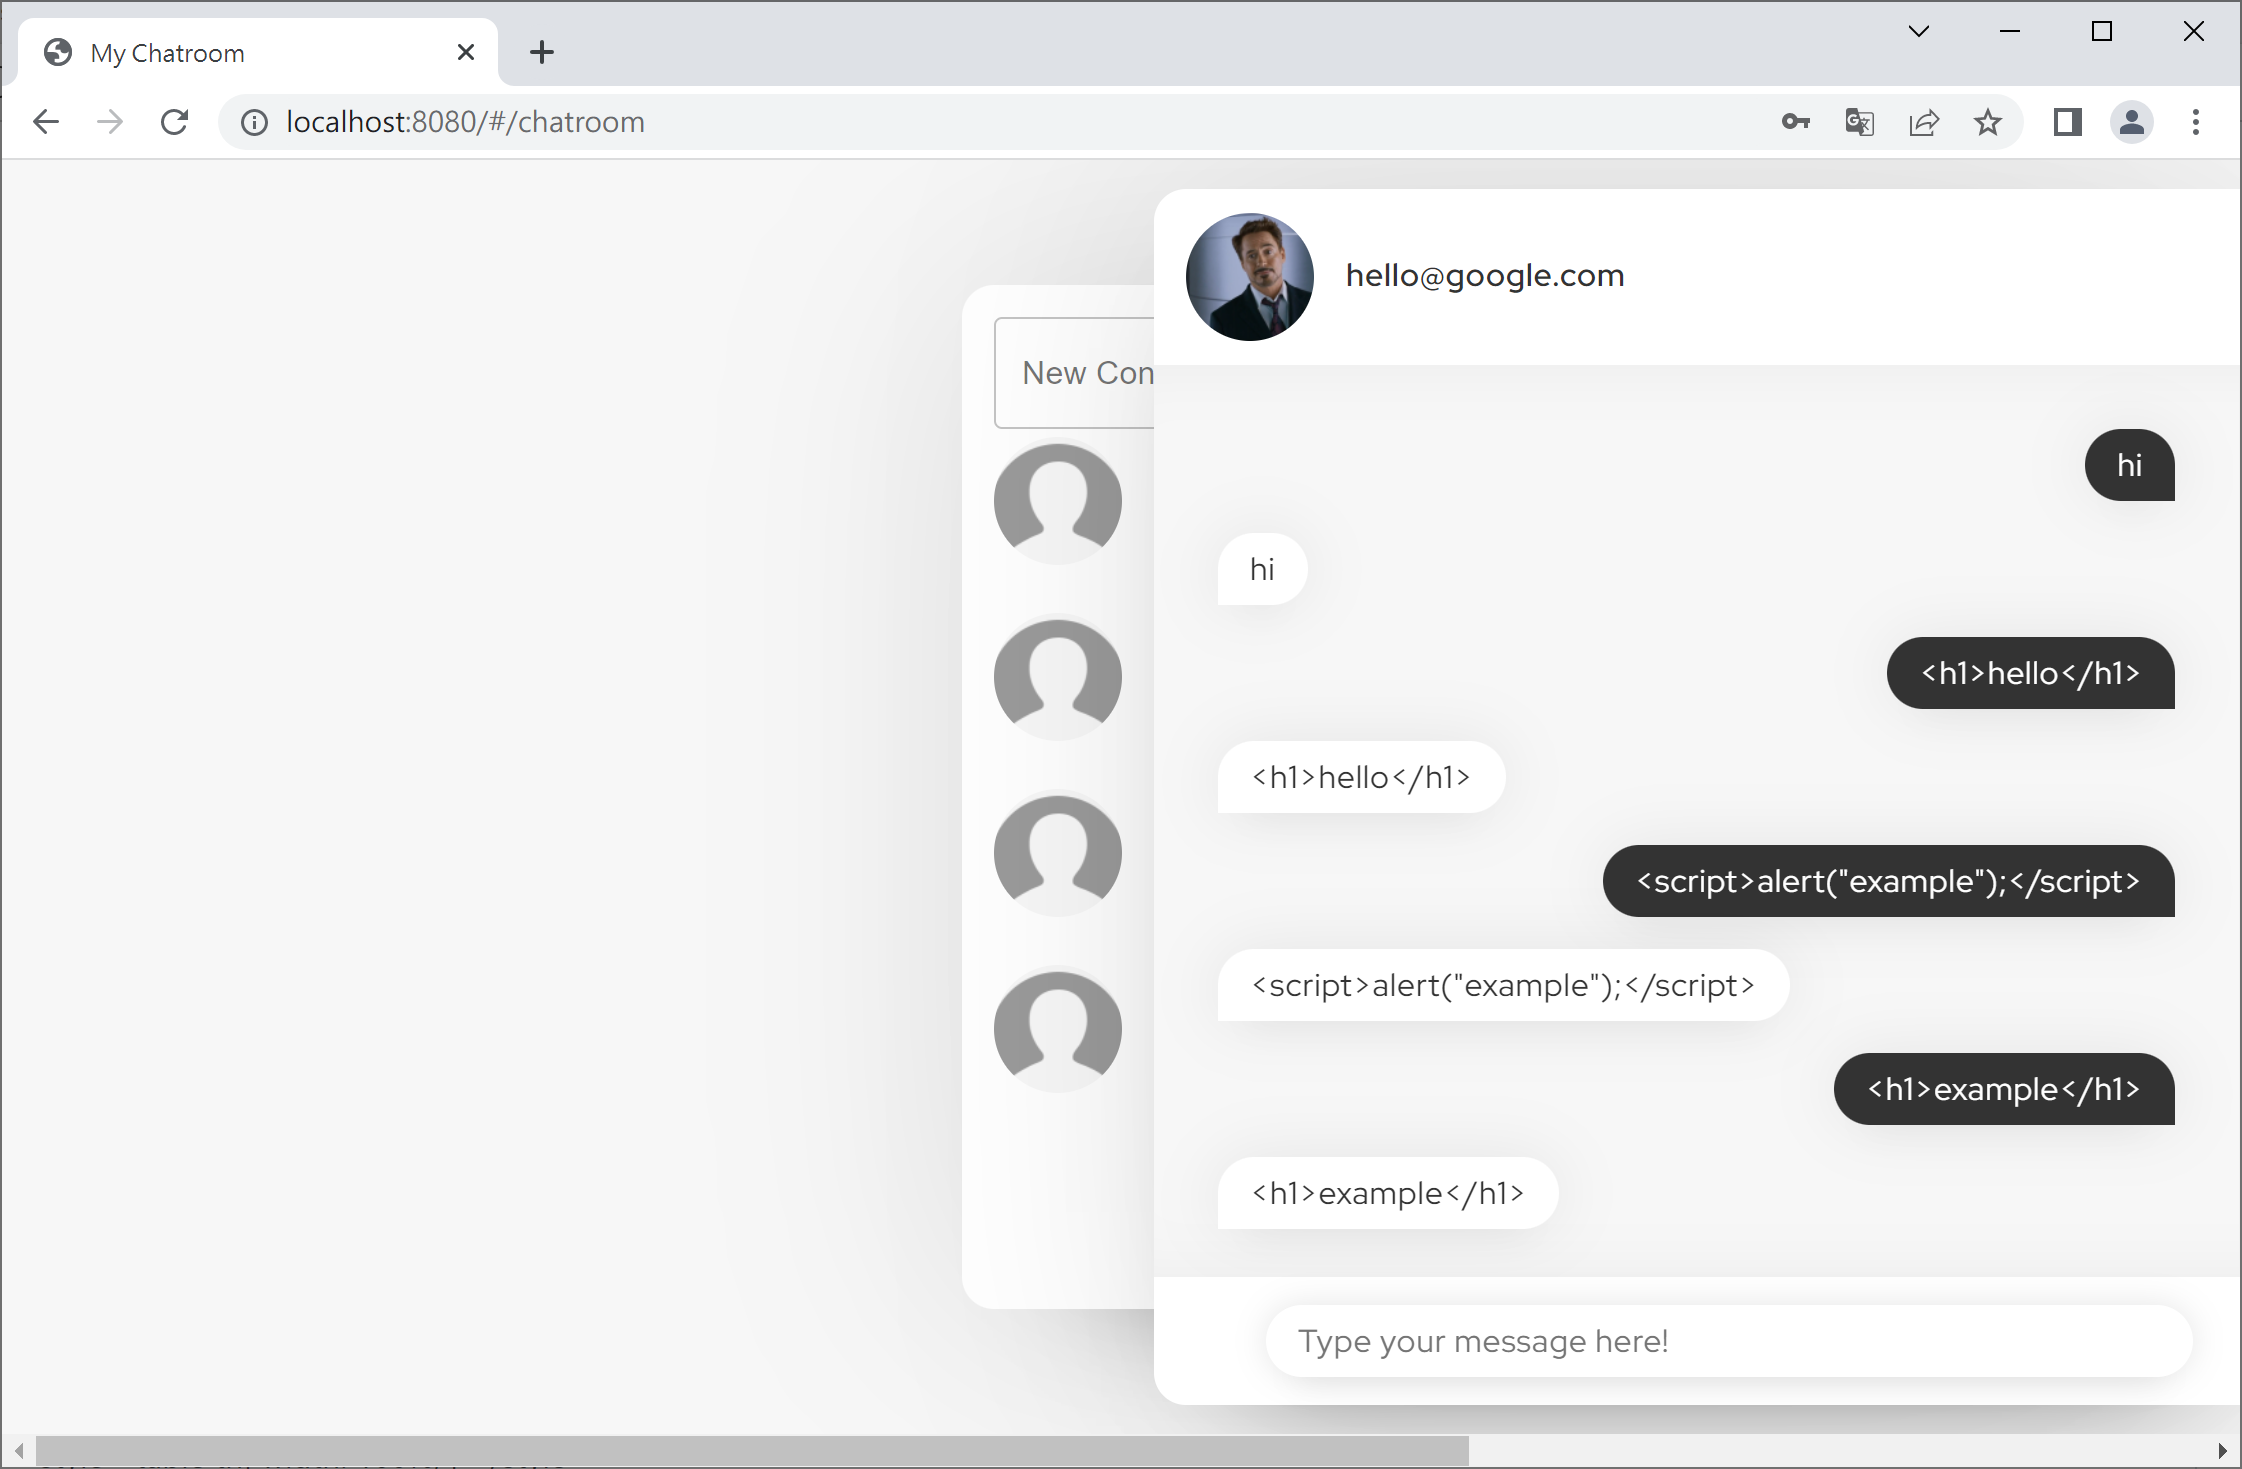Bookmark the page with the star icon

(x=1988, y=121)
